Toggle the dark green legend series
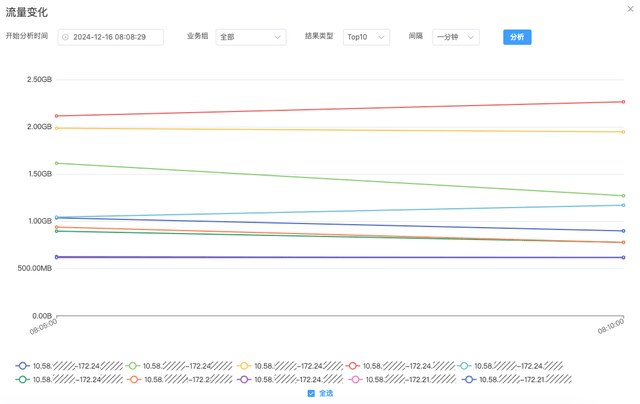Viewport: 640px width, 404px height. (x=69, y=380)
